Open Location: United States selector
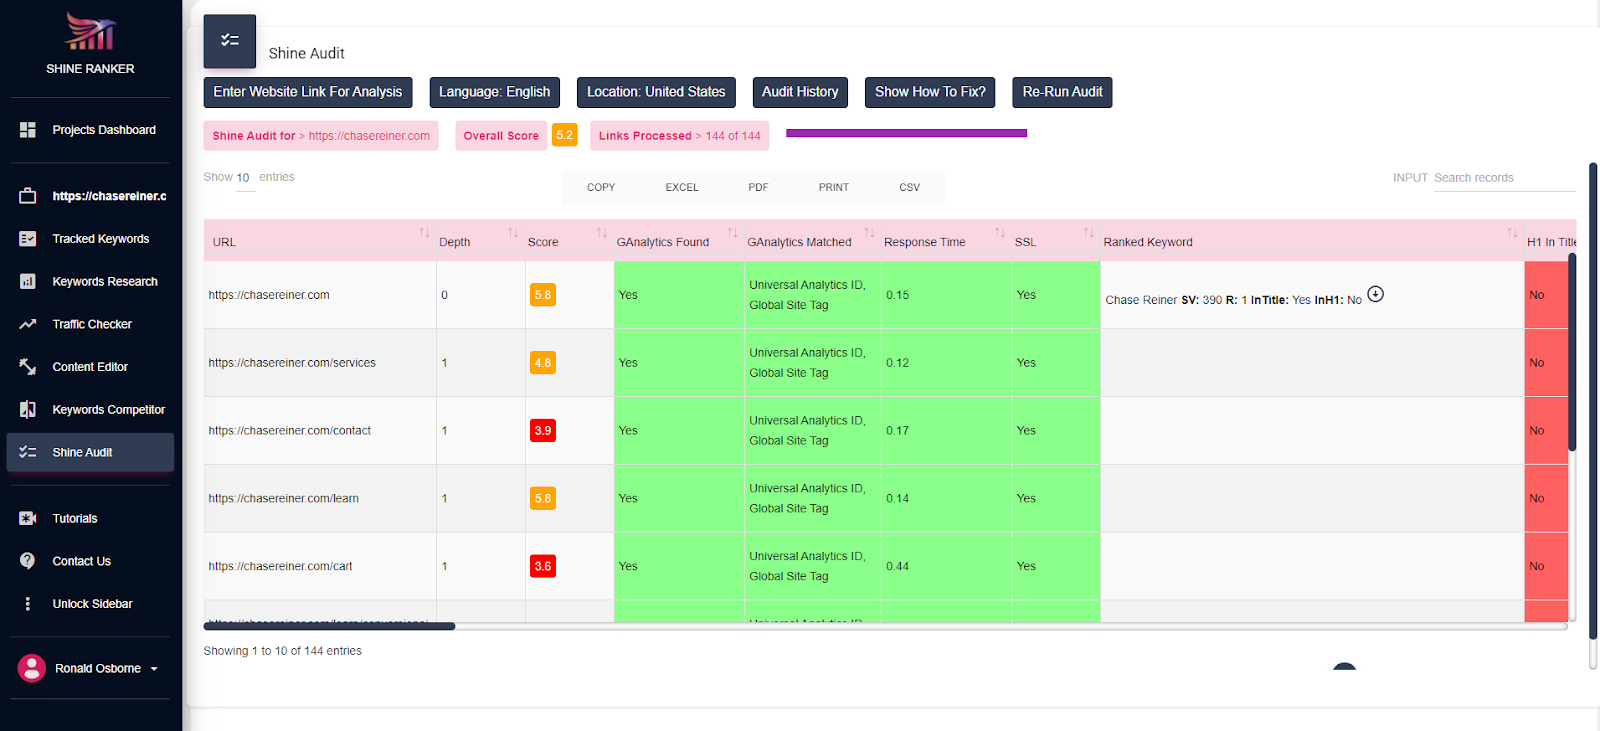The width and height of the screenshot is (1600, 731). coord(656,92)
